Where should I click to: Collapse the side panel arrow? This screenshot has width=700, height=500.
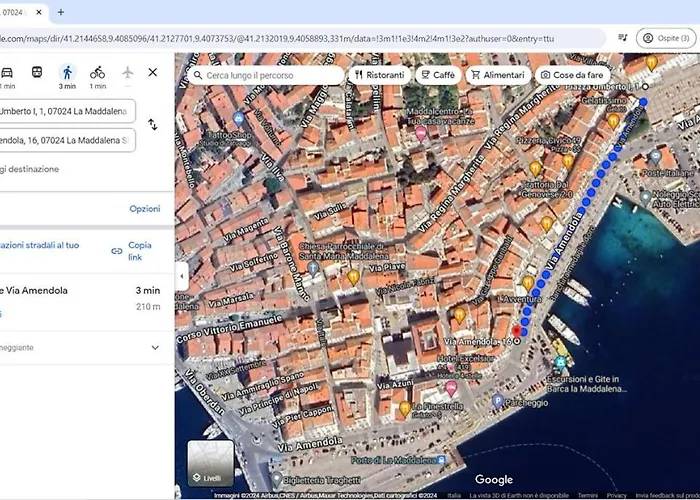[181, 277]
